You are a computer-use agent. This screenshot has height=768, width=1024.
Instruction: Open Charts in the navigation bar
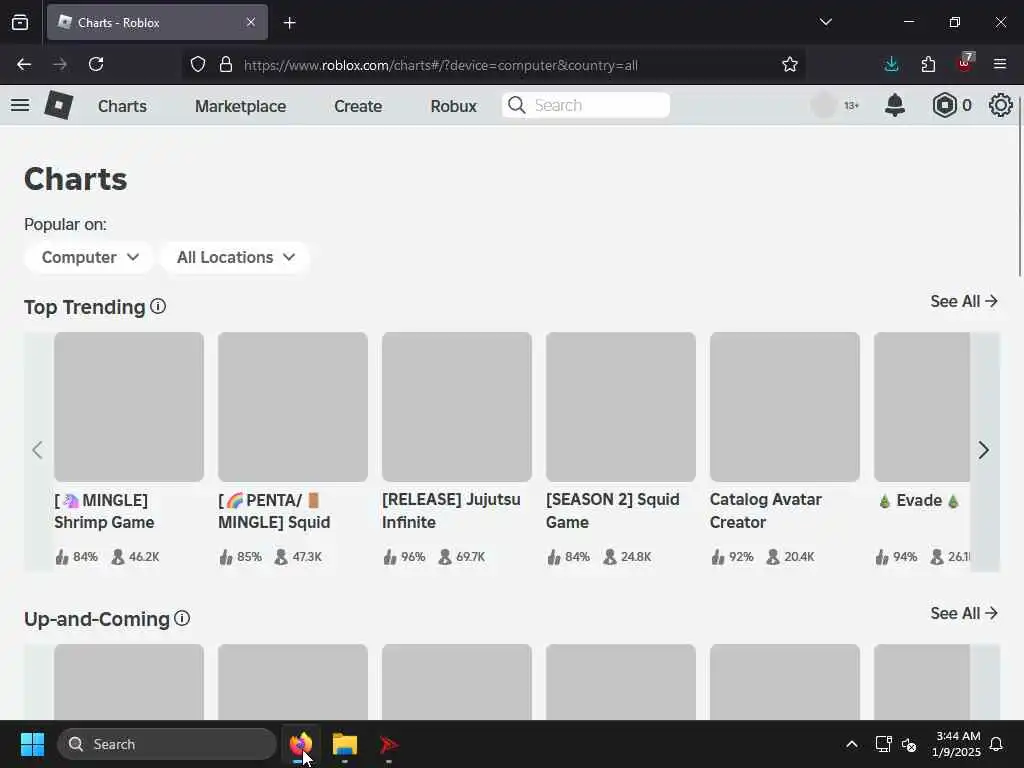(122, 106)
